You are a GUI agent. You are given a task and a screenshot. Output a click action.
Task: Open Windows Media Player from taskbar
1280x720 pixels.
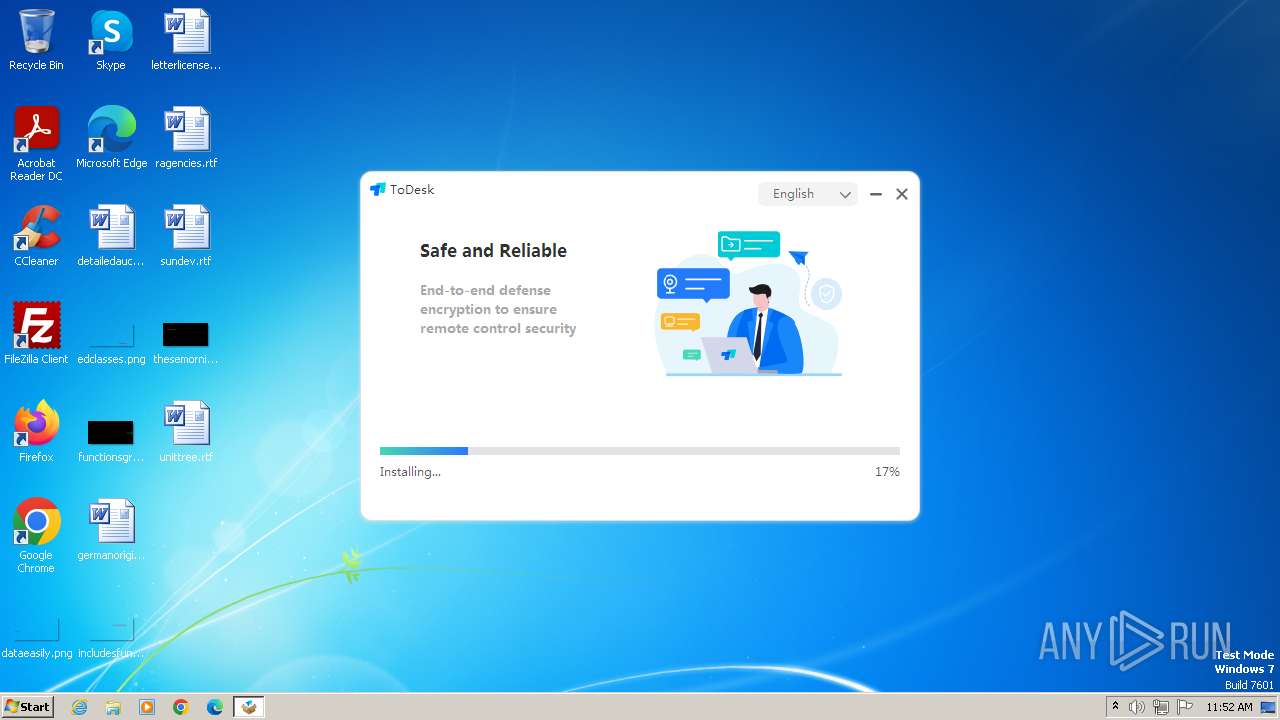click(x=147, y=707)
